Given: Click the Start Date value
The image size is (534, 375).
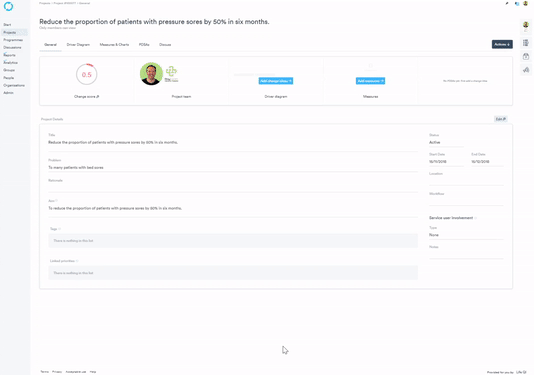Looking at the screenshot, I should tap(438, 162).
